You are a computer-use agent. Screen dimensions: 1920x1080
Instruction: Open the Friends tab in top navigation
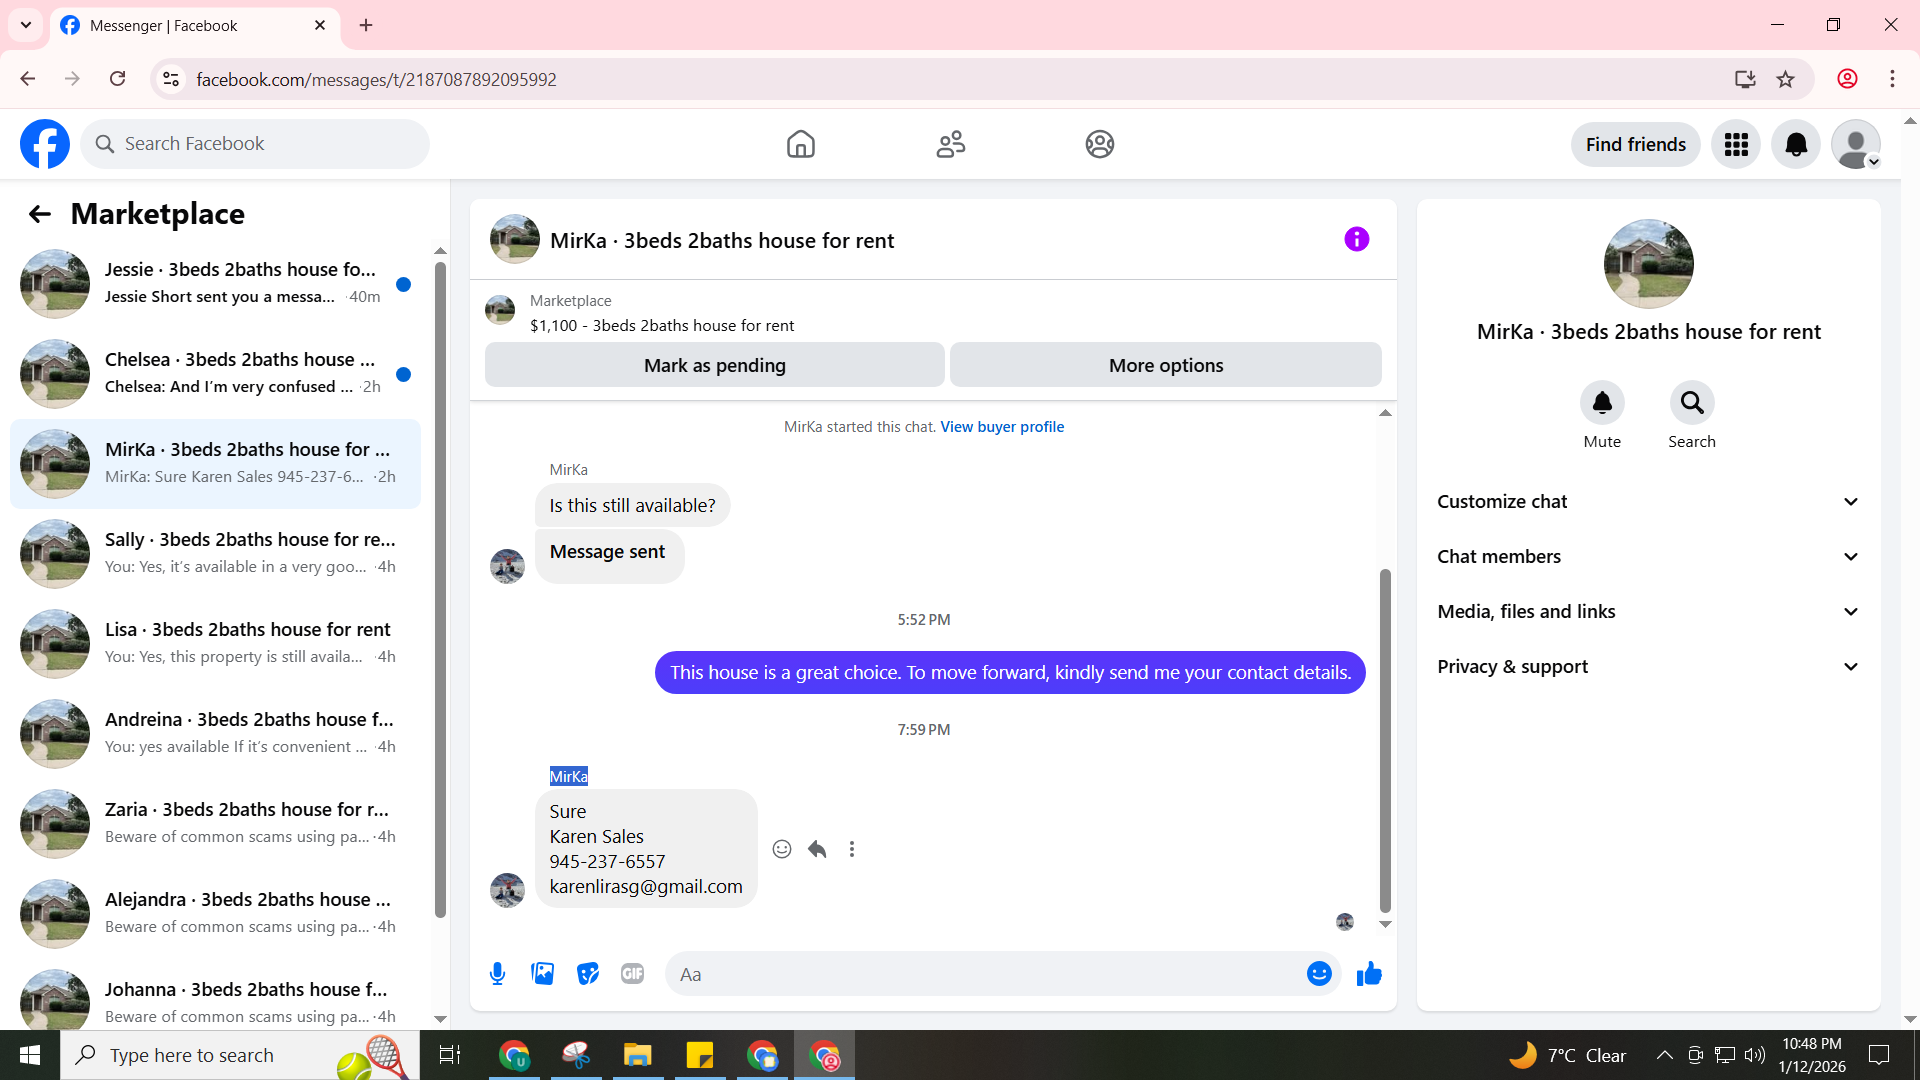(950, 144)
